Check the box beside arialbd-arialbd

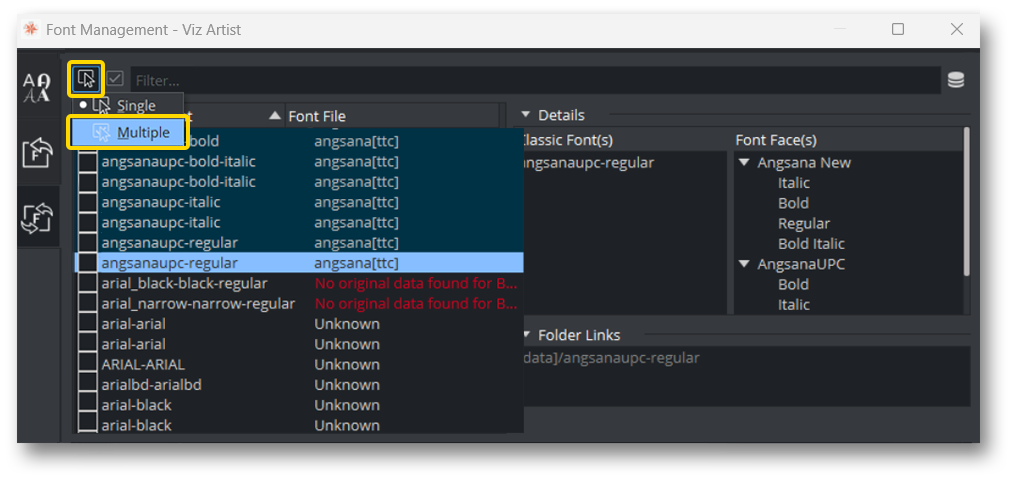[88, 385]
